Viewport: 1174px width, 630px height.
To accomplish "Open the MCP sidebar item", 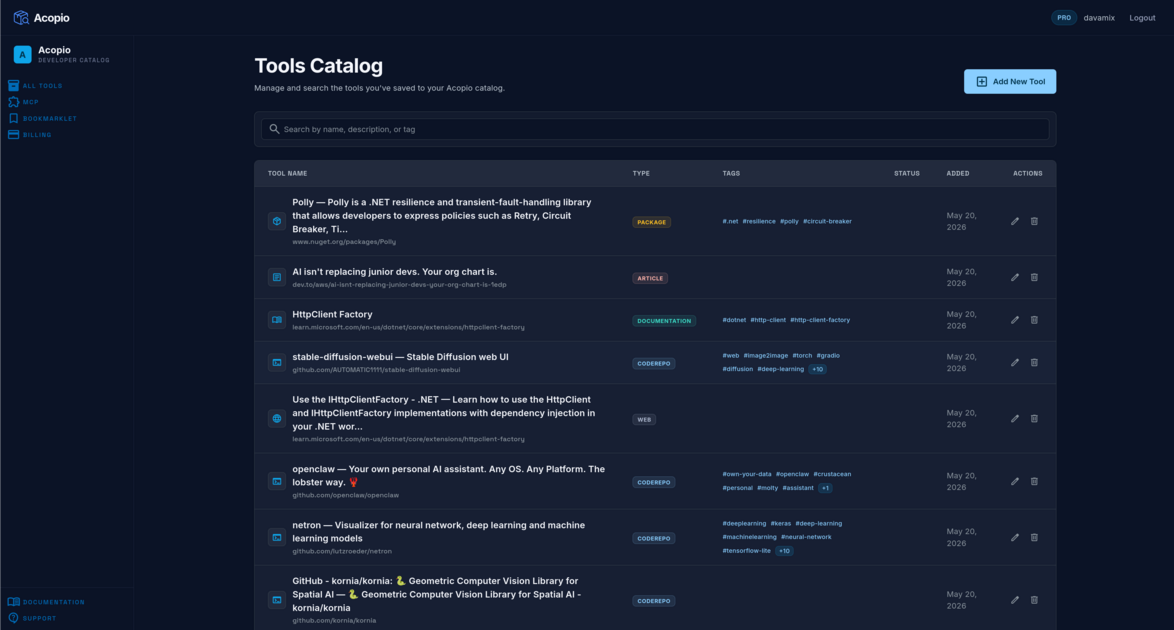I will coord(23,102).
